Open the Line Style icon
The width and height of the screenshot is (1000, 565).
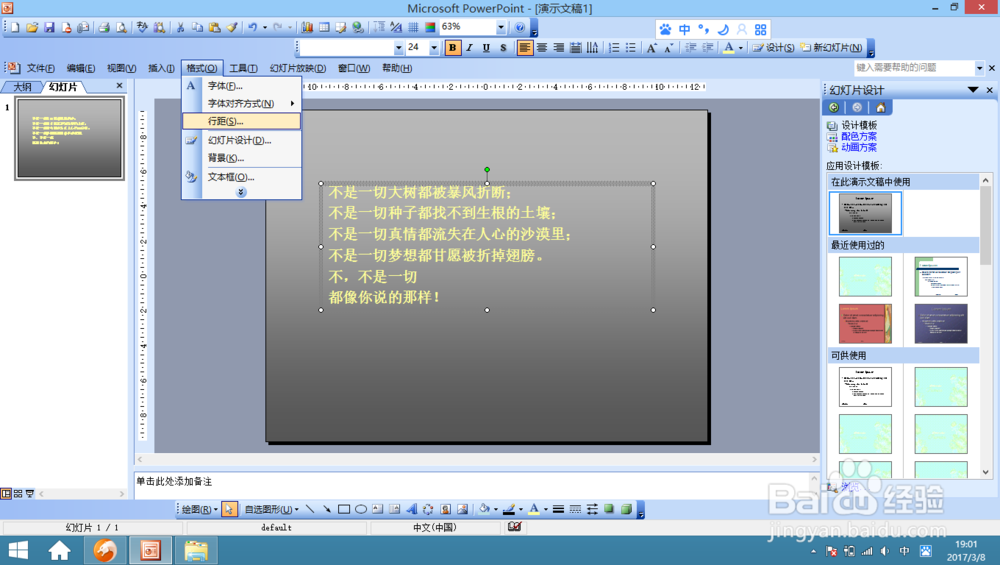[558, 509]
